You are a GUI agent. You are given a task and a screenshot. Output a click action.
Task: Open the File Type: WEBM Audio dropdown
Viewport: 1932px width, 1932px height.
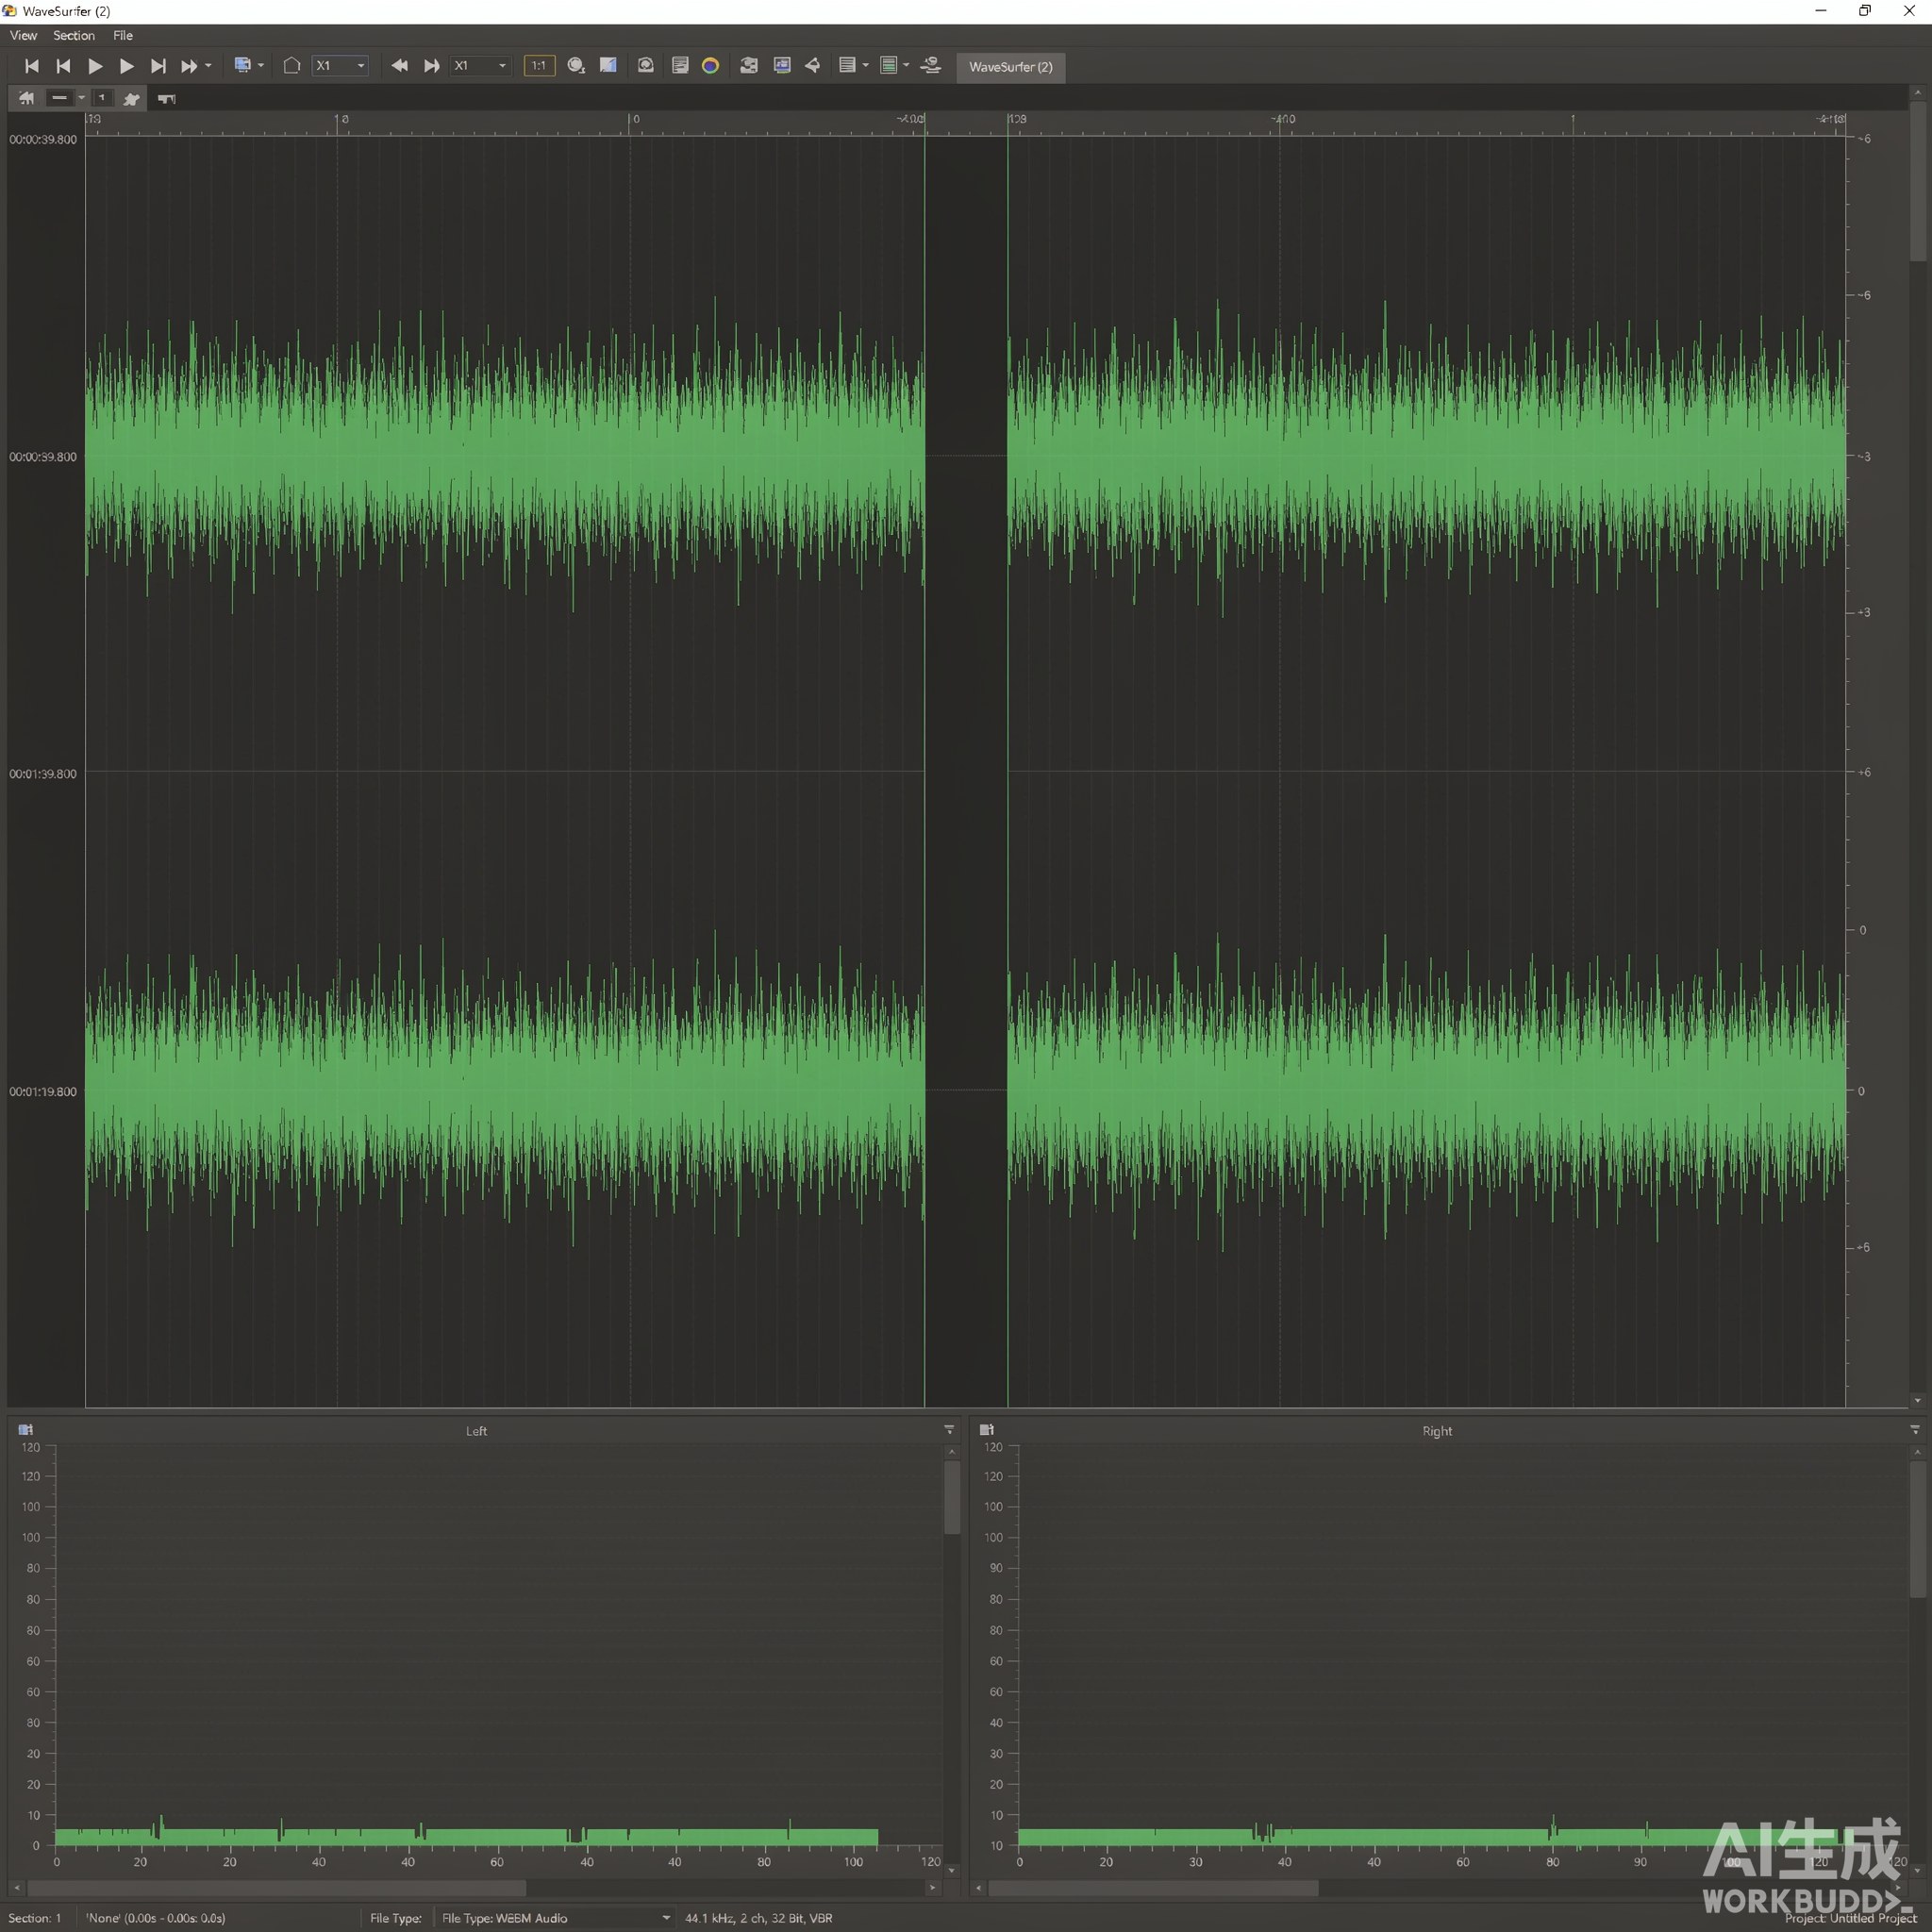(x=555, y=1918)
